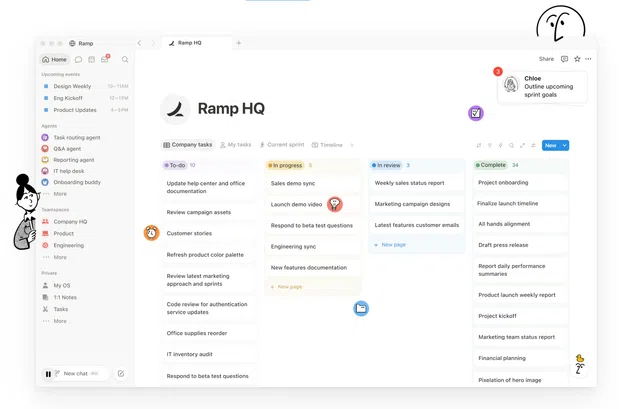This screenshot has height=409, width=619.
Task: Open the 'Sales demo sync' card
Action: pos(313,183)
